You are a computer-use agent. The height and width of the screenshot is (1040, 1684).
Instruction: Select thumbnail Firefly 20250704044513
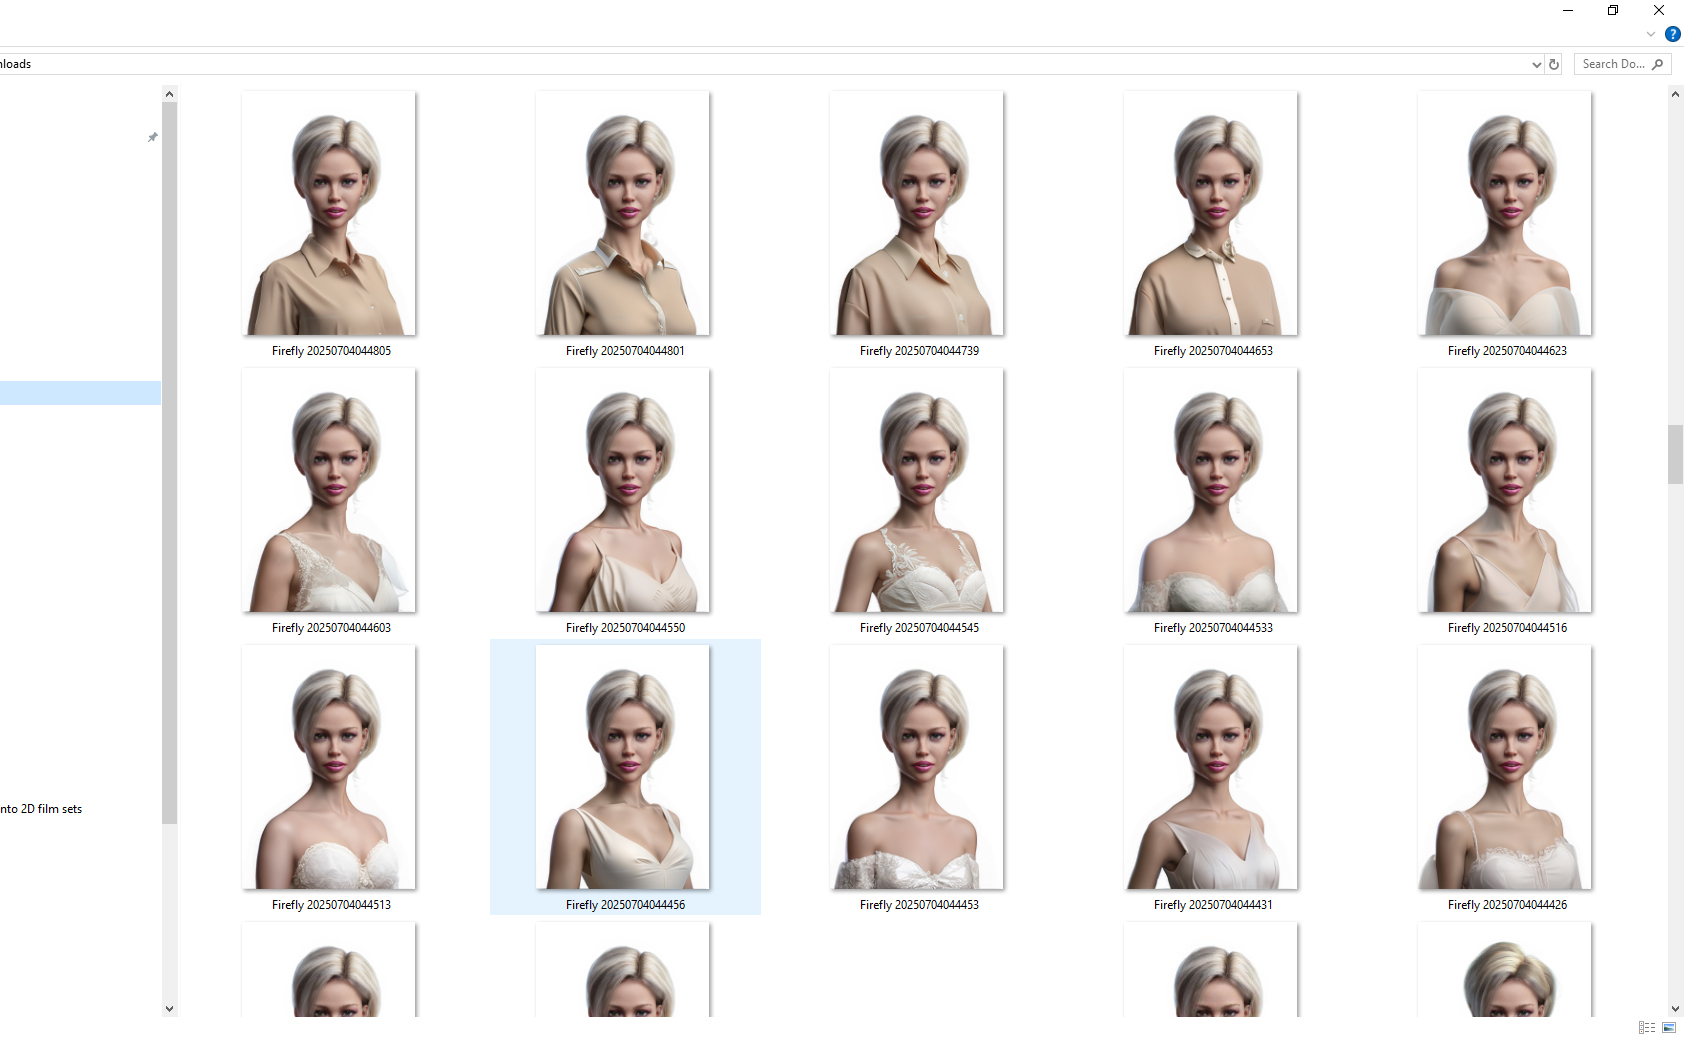click(329, 767)
